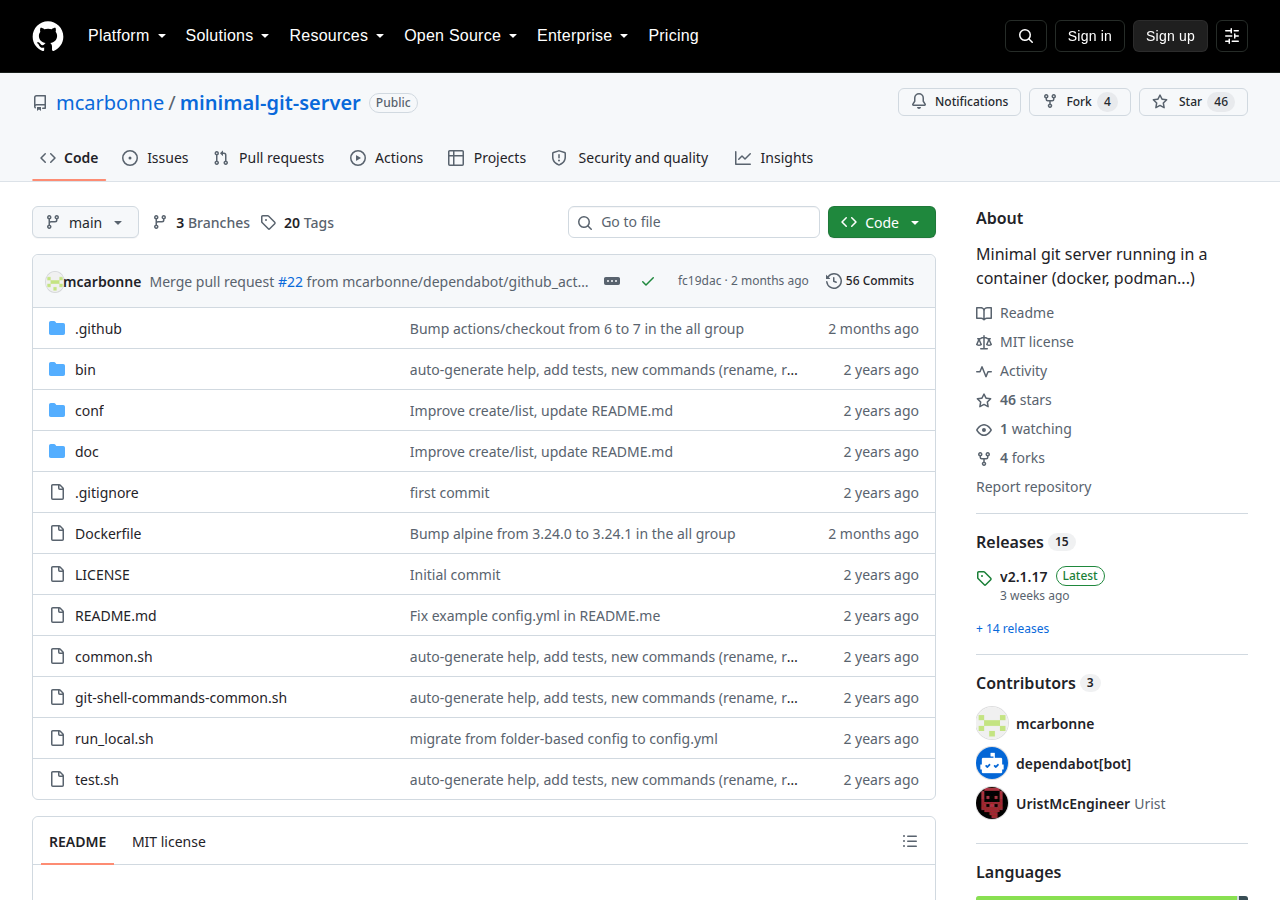Open the Dockerfile file

pos(108,534)
